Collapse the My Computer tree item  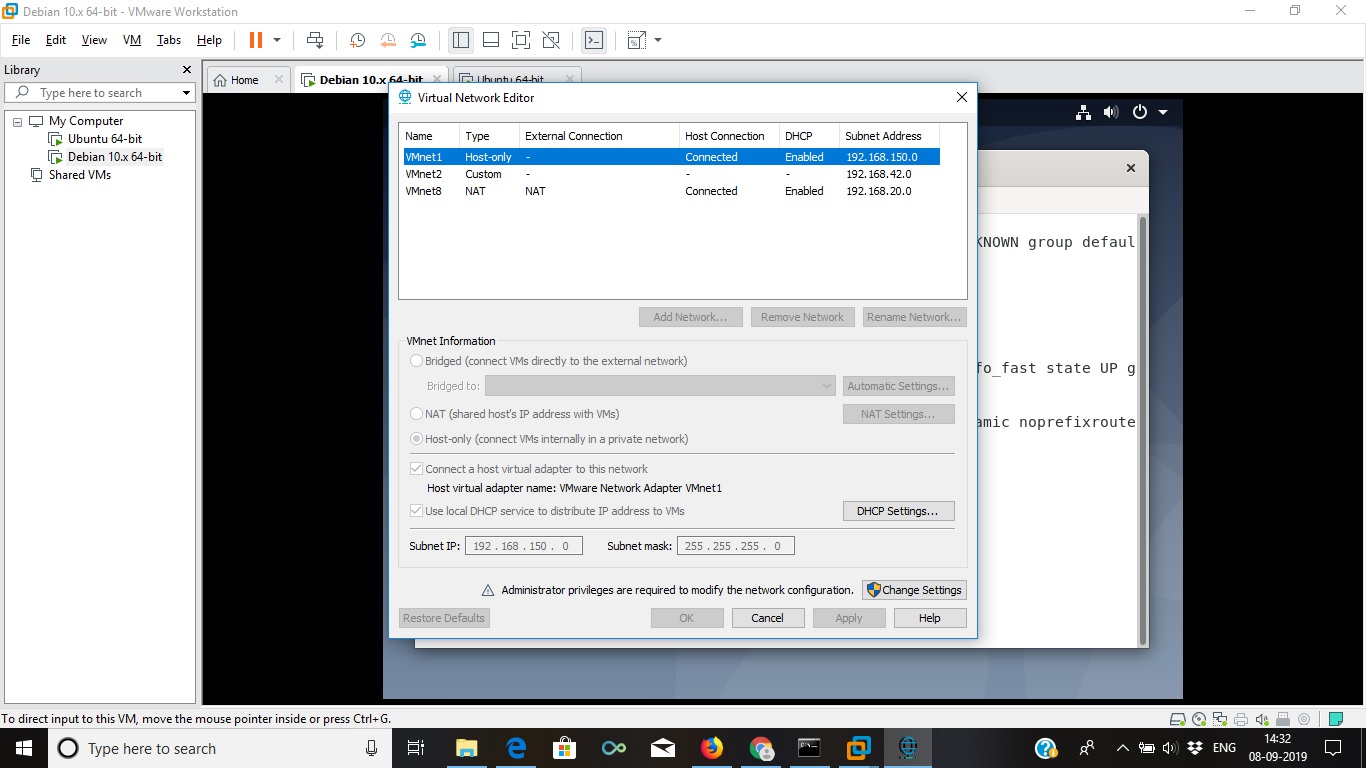[17, 120]
